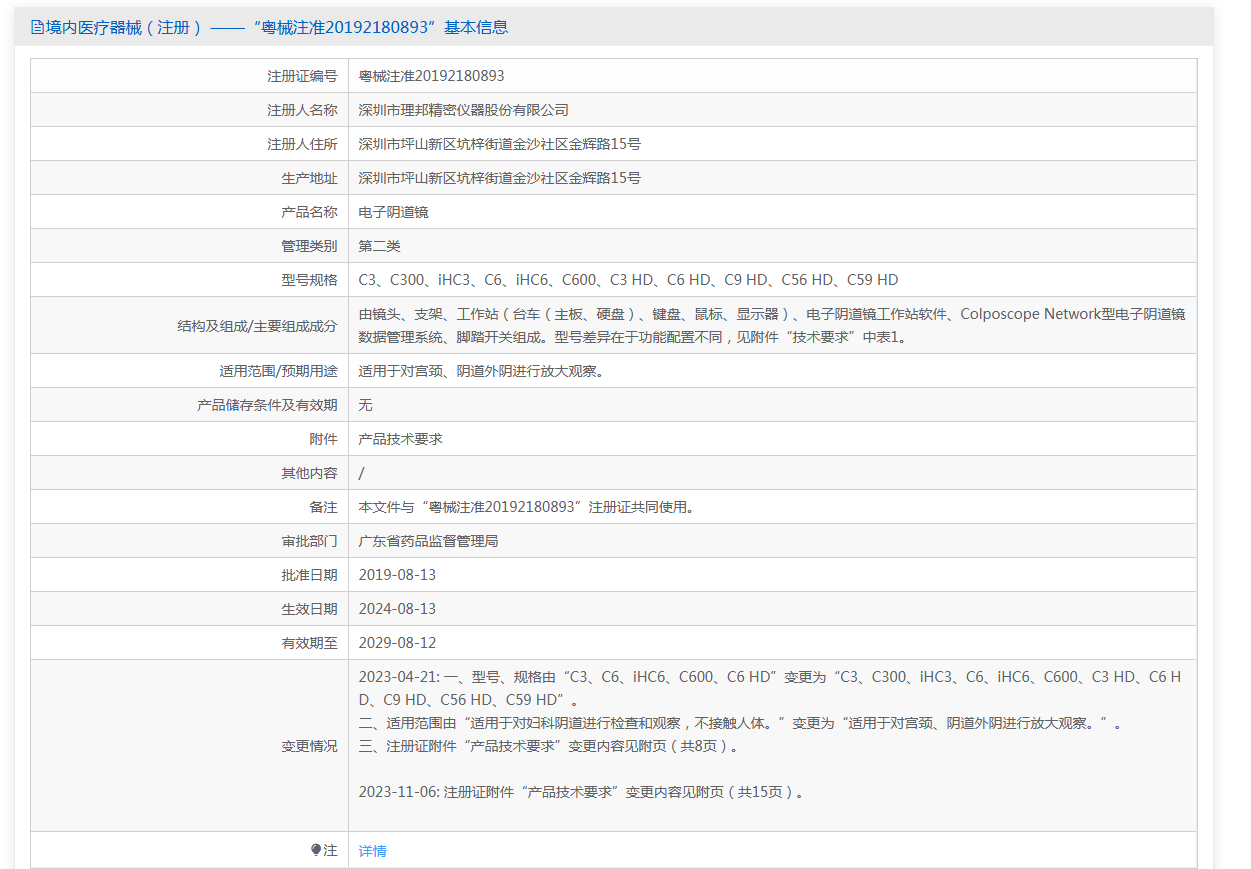The width and height of the screenshot is (1251, 869).
Task: Select approval department 广东省药品监督管理局
Action: click(x=429, y=541)
